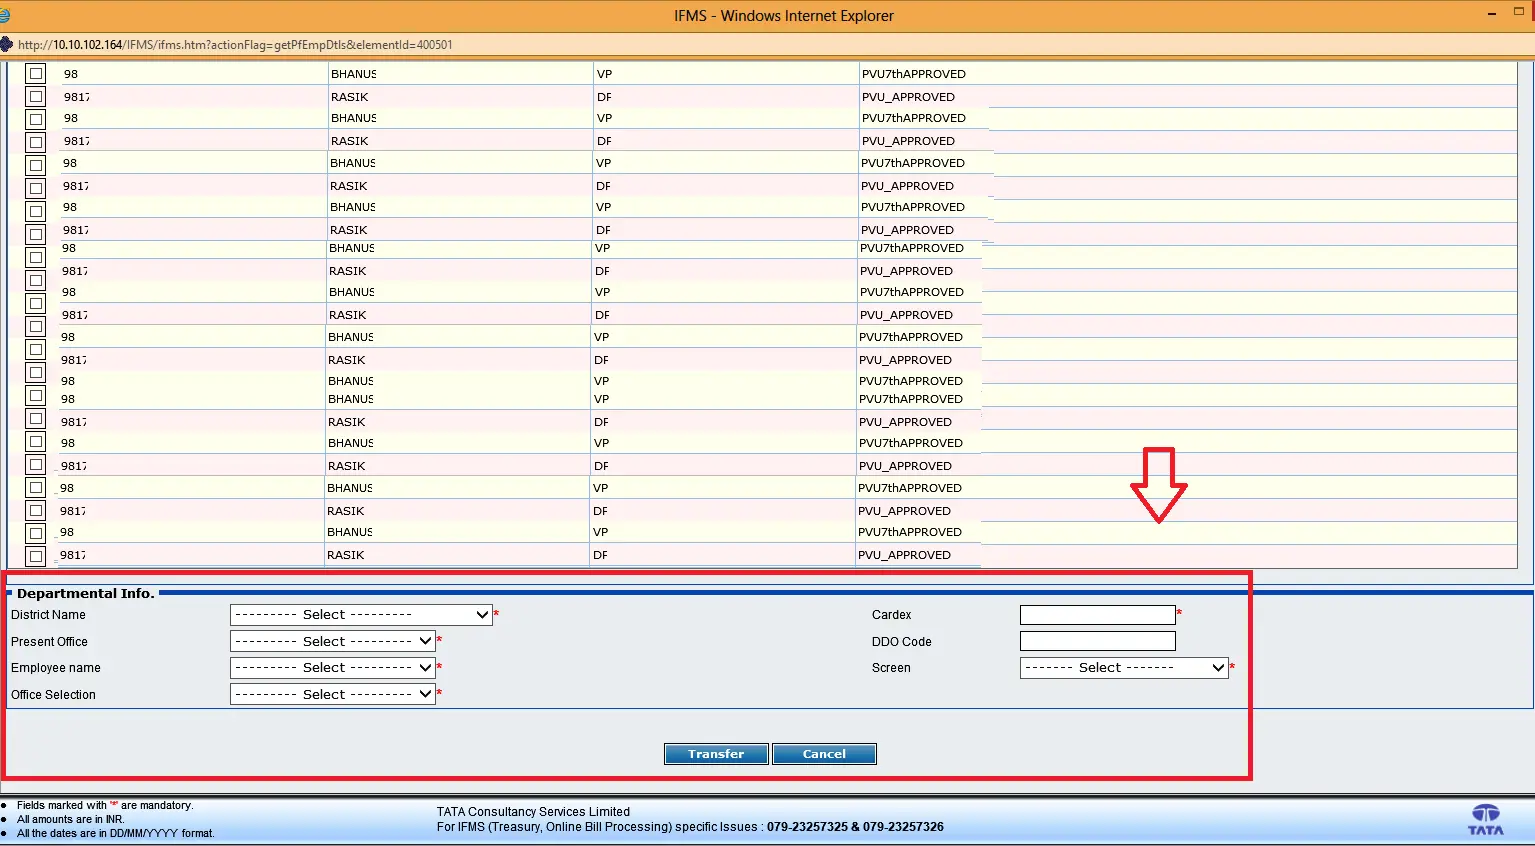Open the Office Selection dropdown

333,694
